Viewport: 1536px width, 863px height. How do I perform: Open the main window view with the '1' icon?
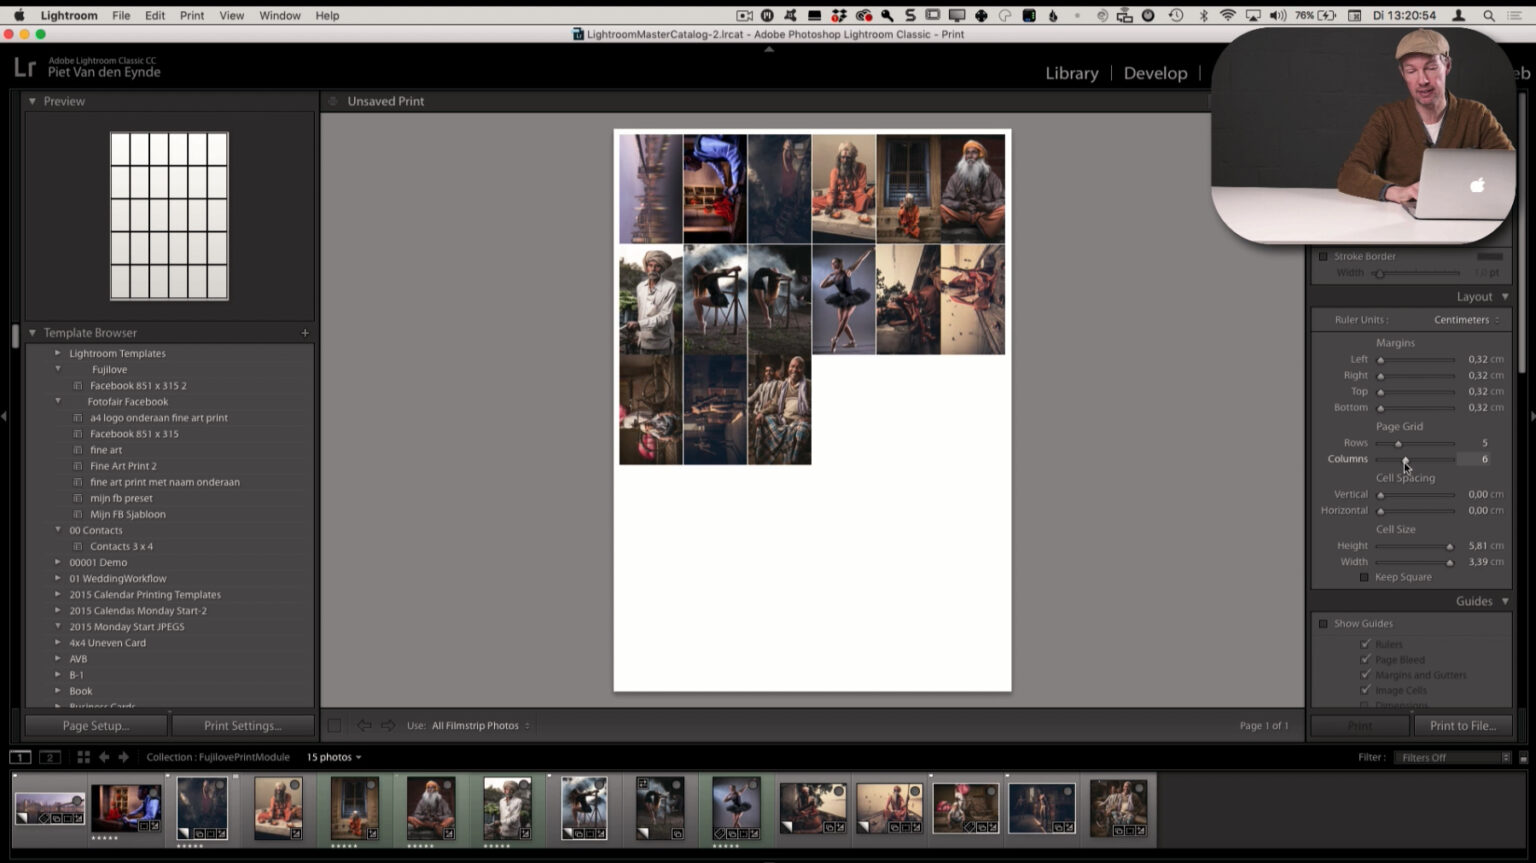coord(21,757)
